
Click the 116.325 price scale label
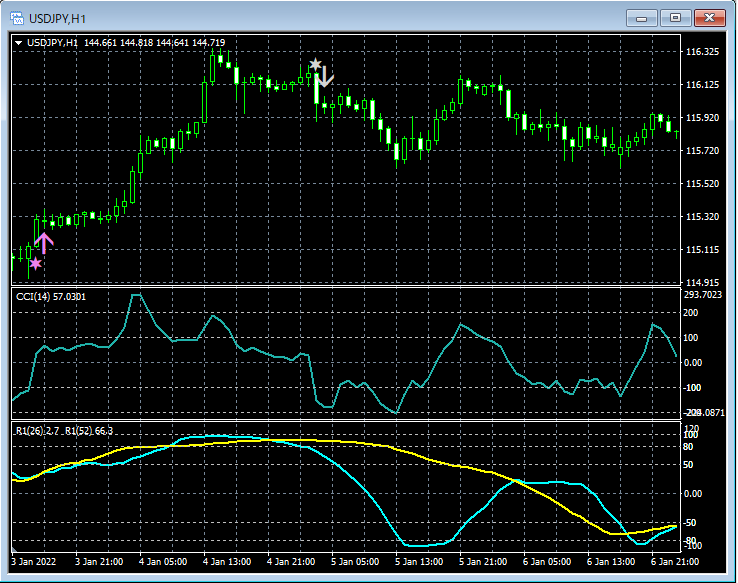coord(704,52)
